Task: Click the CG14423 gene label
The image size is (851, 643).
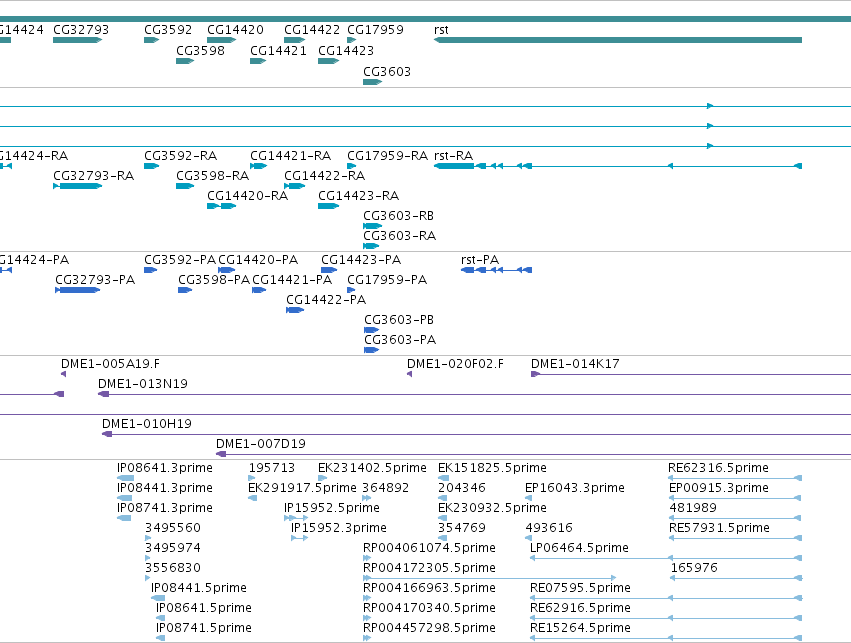Action: pos(346,51)
